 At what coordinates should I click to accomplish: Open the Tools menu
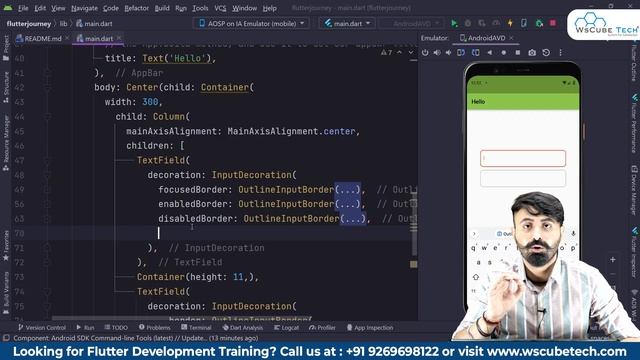pos(200,8)
